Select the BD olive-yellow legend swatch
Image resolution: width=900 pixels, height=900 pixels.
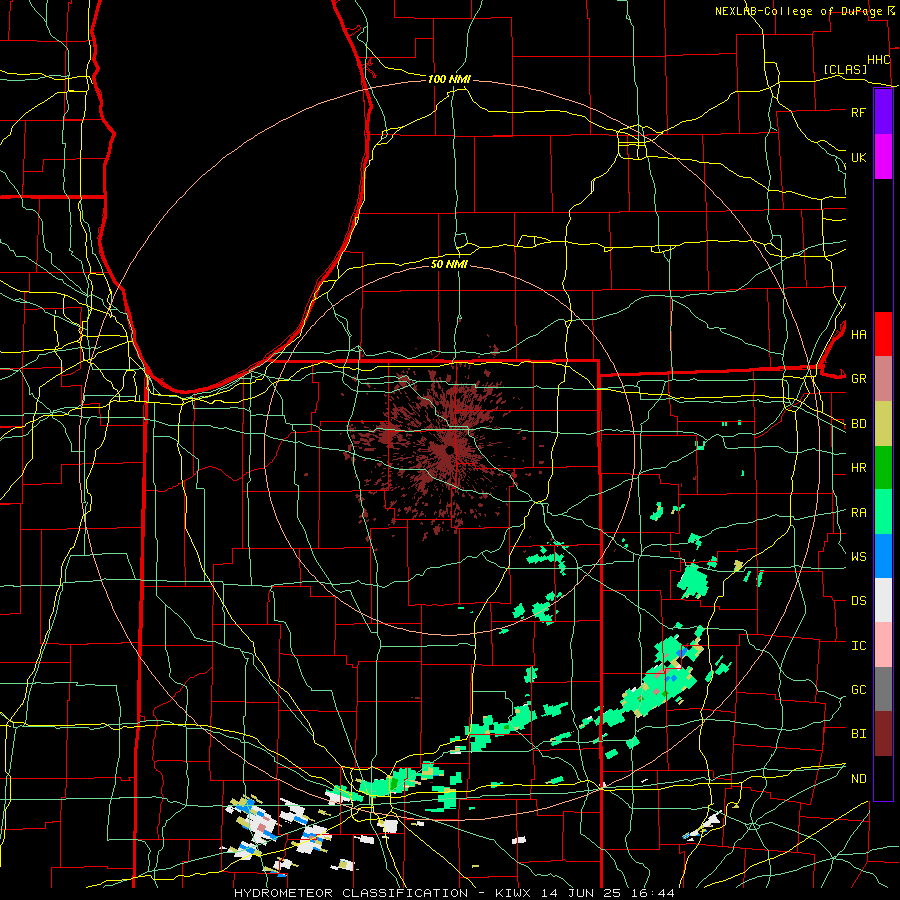pyautogui.click(x=883, y=424)
